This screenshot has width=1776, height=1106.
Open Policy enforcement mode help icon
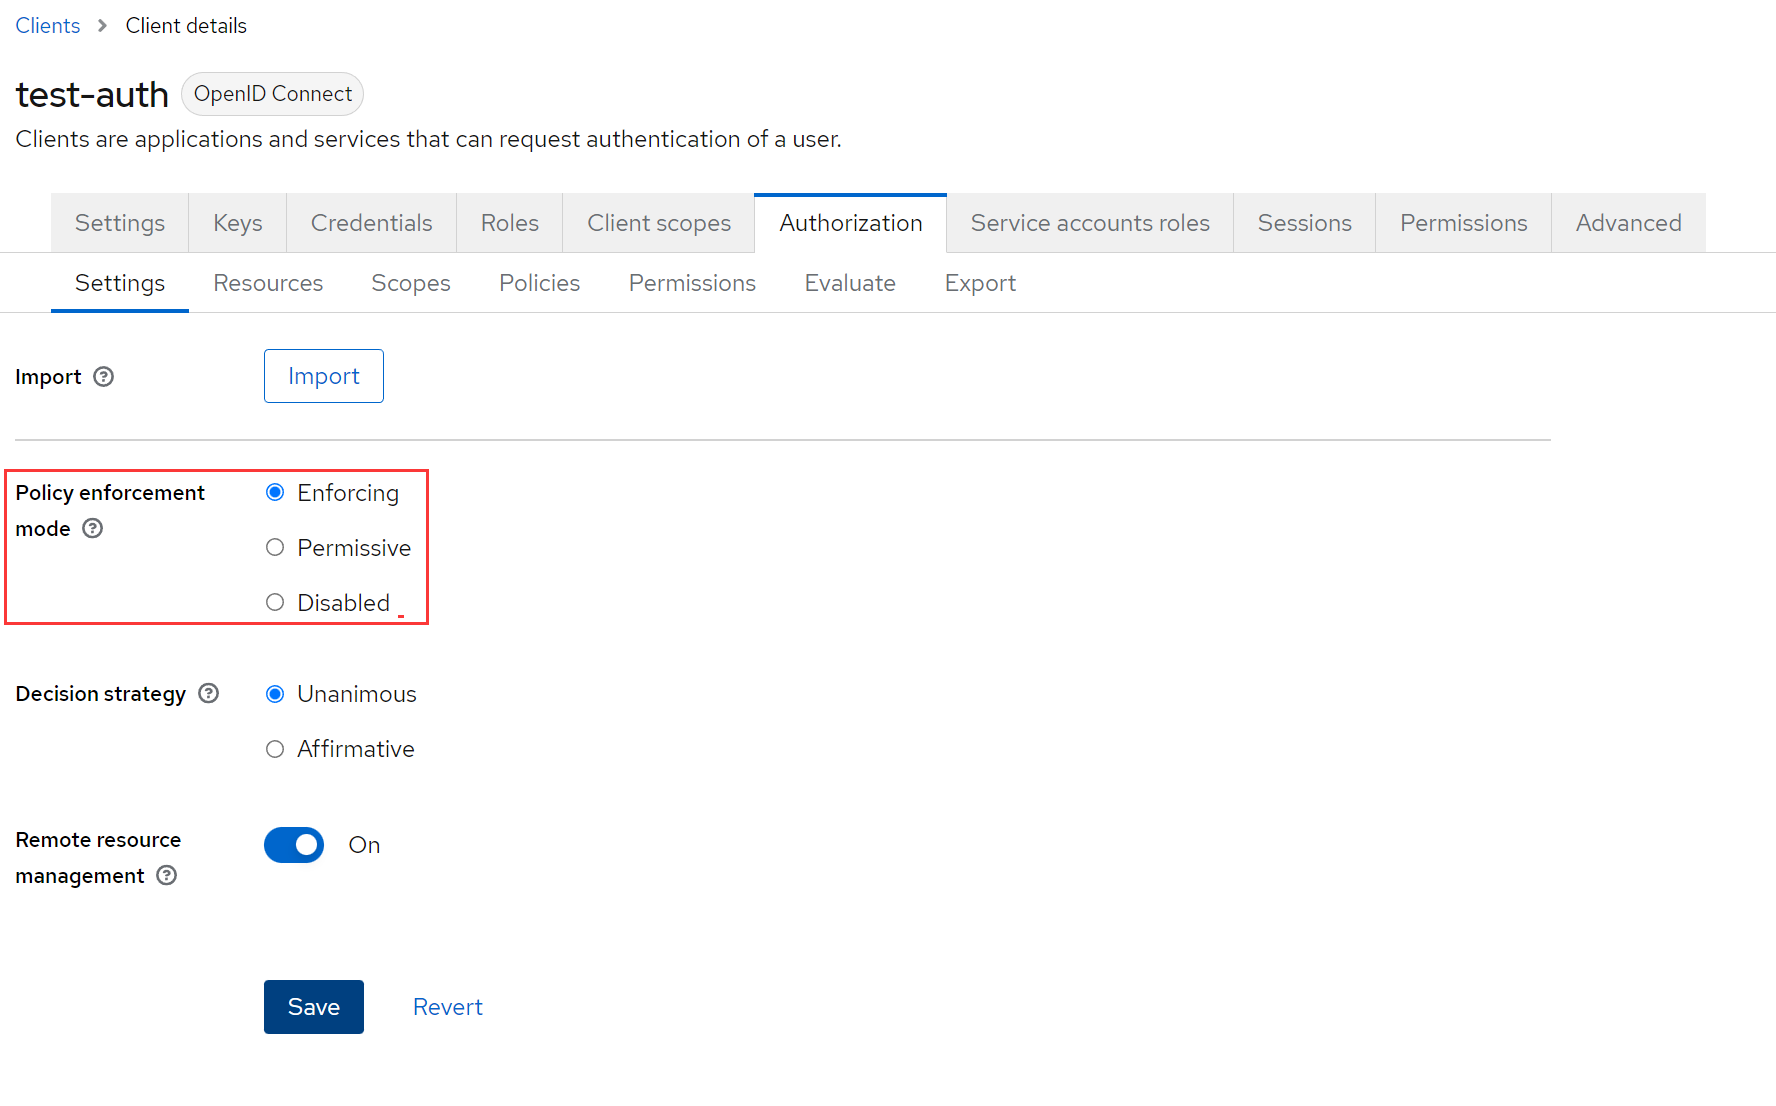93,528
